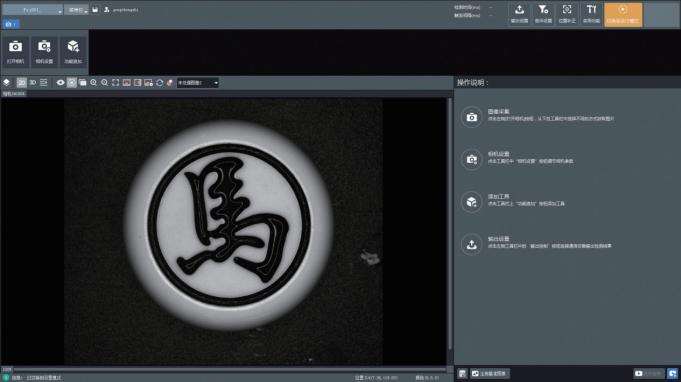Click the document icon at bottom of right panel
This screenshot has height=382, width=681.
coord(462,373)
